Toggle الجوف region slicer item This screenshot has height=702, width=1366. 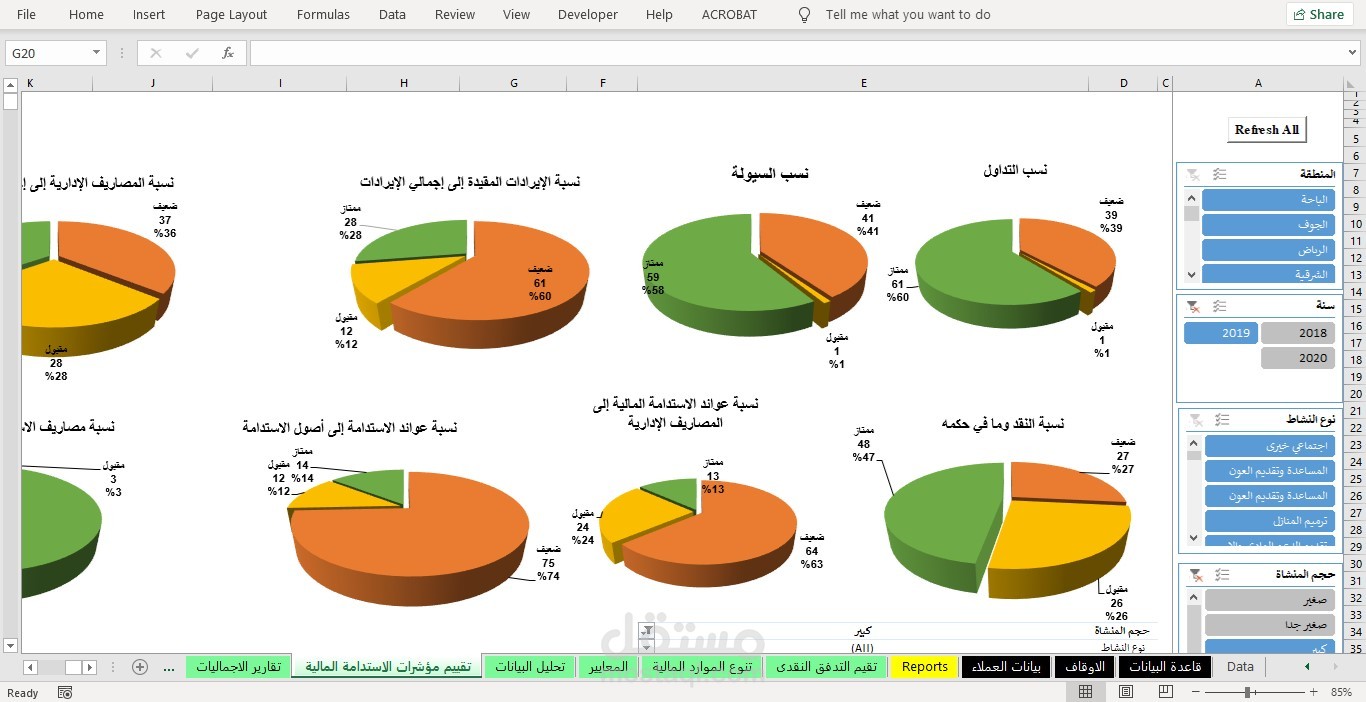pyautogui.click(x=1268, y=225)
